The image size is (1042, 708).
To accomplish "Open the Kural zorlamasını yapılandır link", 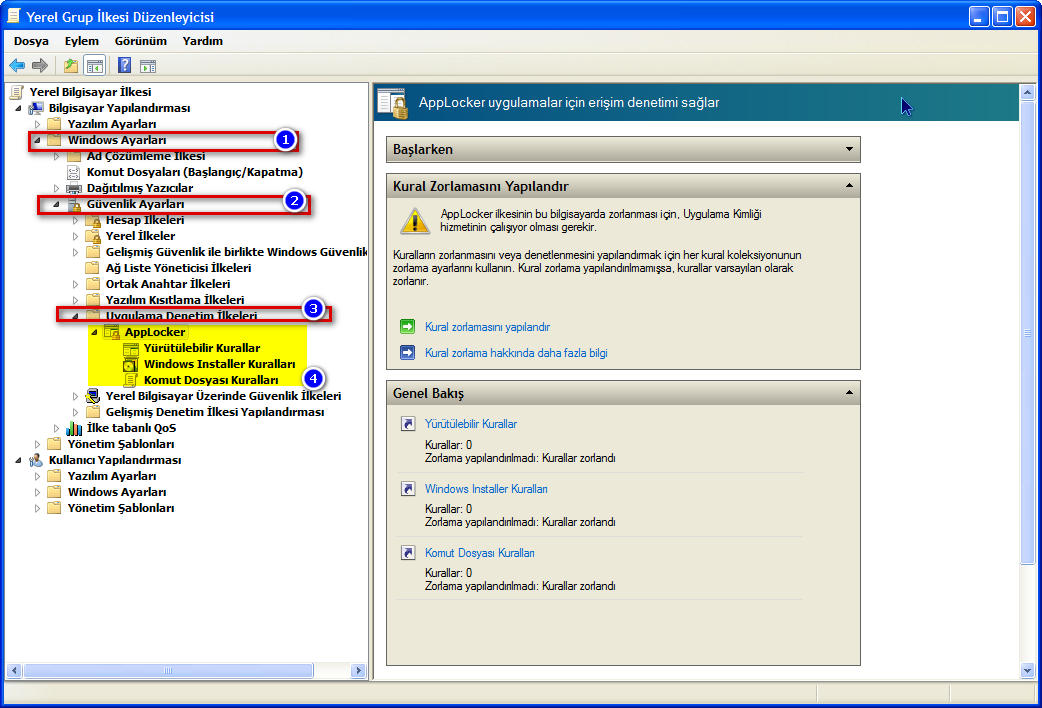I will coord(487,326).
